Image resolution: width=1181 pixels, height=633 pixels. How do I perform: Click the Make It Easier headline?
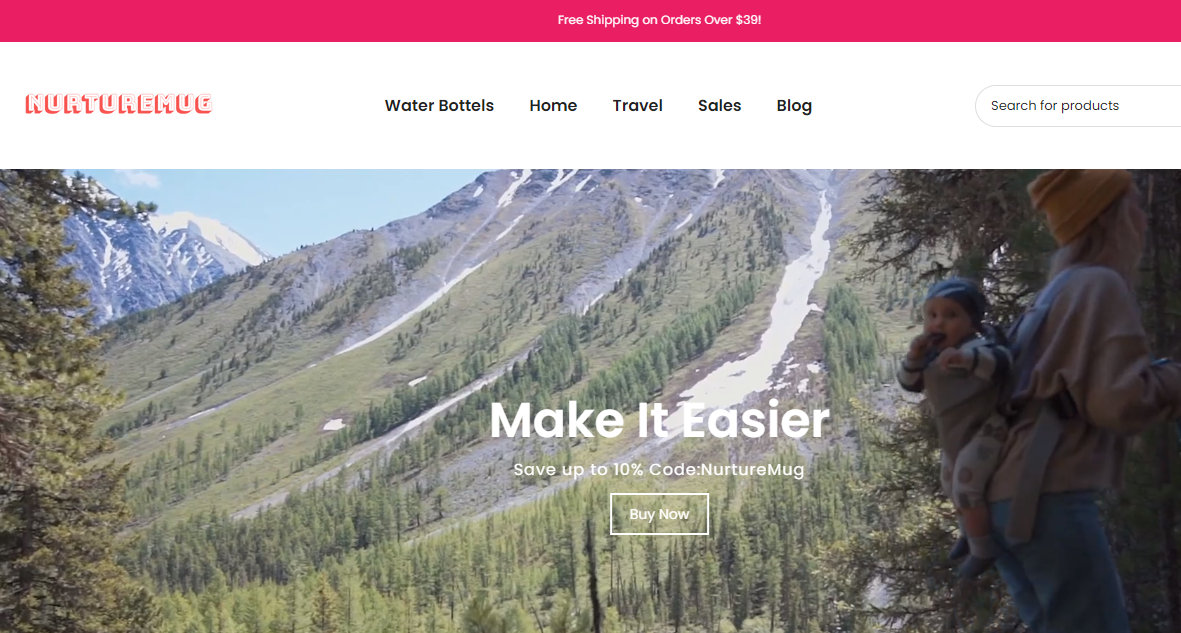point(659,420)
